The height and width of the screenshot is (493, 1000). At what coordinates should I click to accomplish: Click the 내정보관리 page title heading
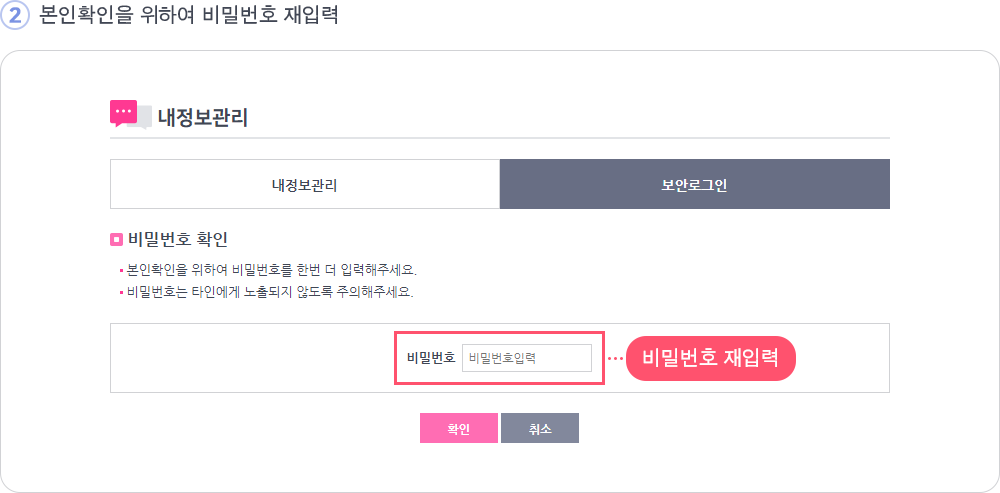click(x=203, y=119)
